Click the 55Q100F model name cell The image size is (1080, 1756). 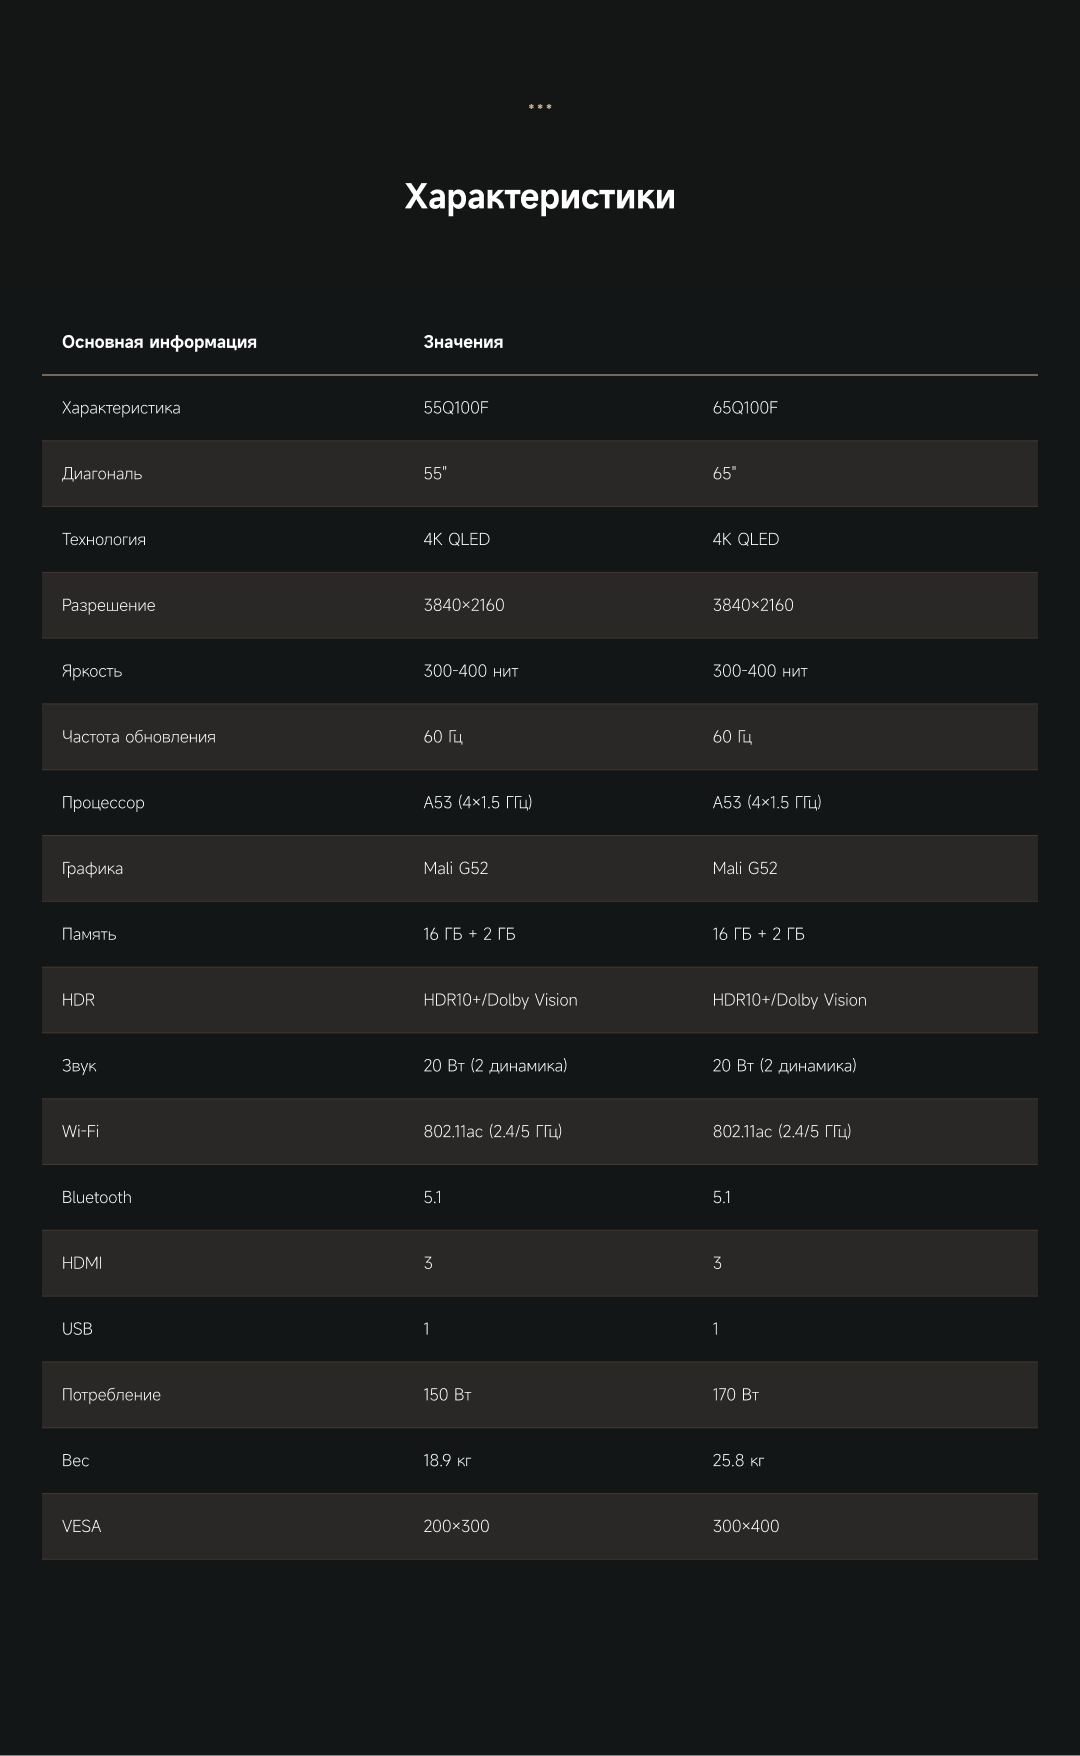[456, 408]
